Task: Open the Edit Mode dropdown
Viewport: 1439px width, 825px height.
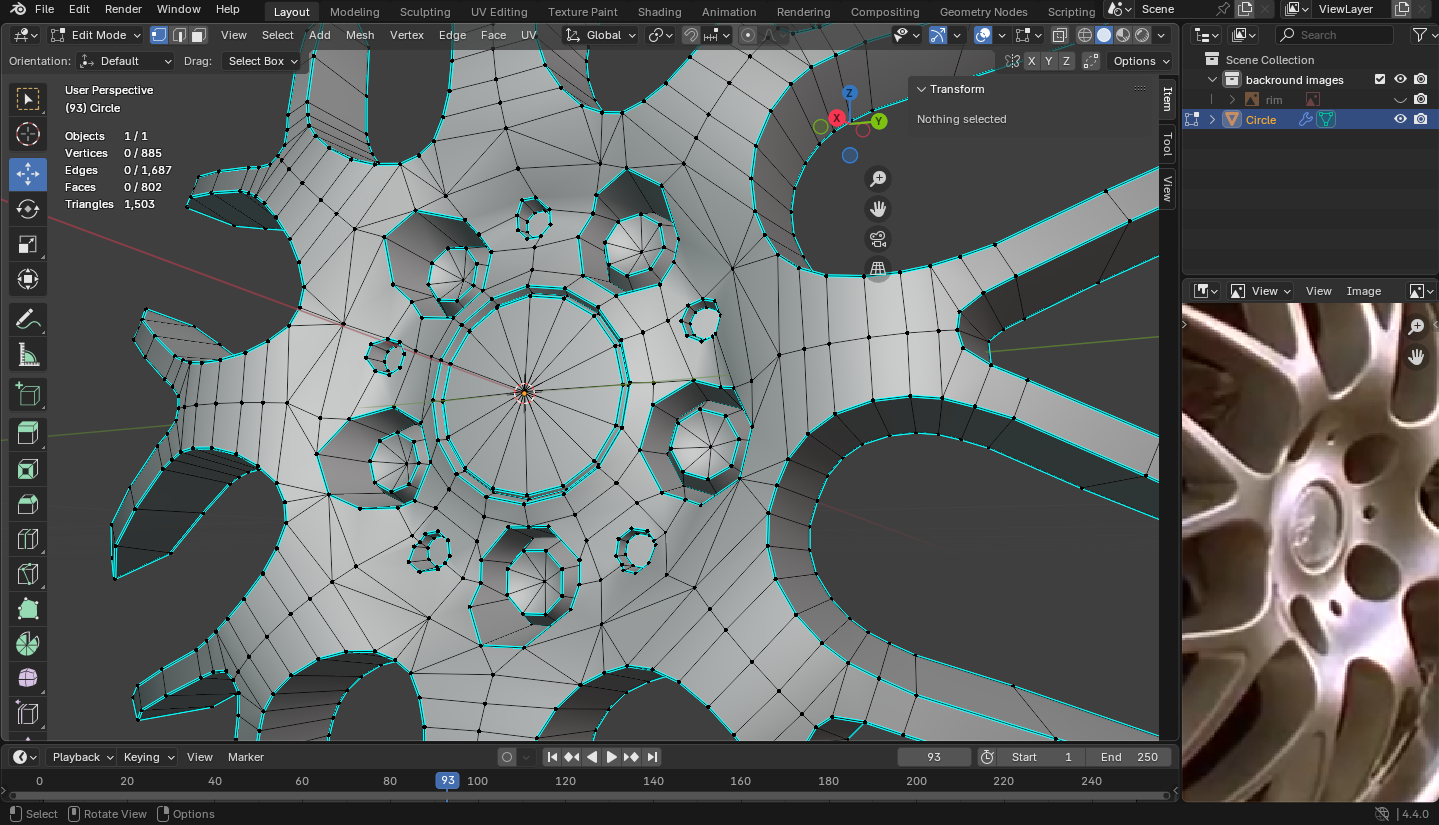Action: 96,35
